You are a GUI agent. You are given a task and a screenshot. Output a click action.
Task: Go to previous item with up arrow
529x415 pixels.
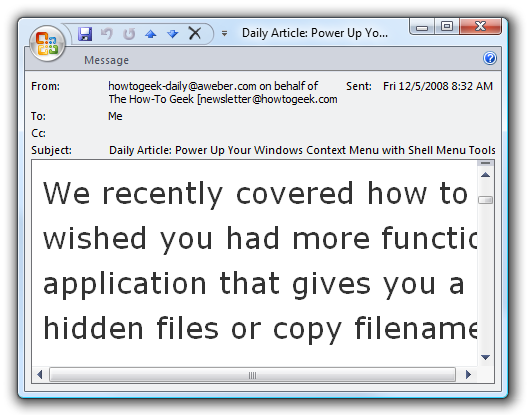(x=150, y=34)
